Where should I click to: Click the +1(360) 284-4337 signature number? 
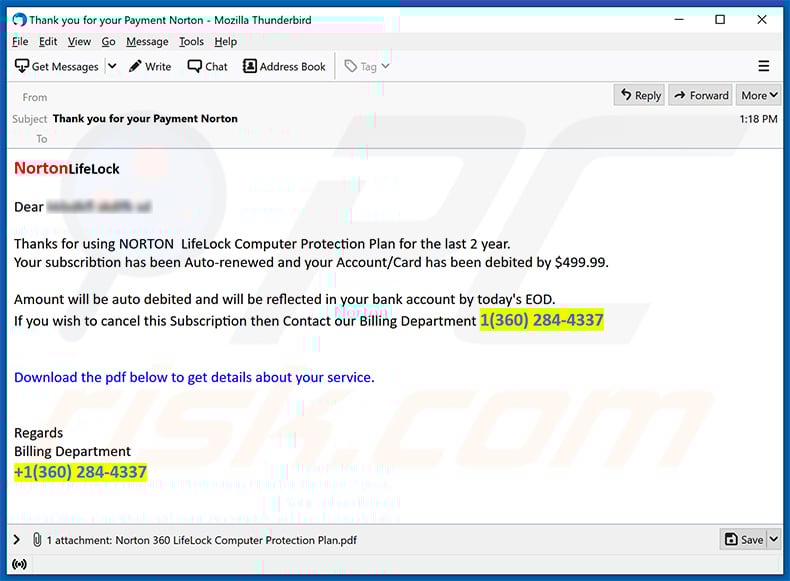point(81,472)
